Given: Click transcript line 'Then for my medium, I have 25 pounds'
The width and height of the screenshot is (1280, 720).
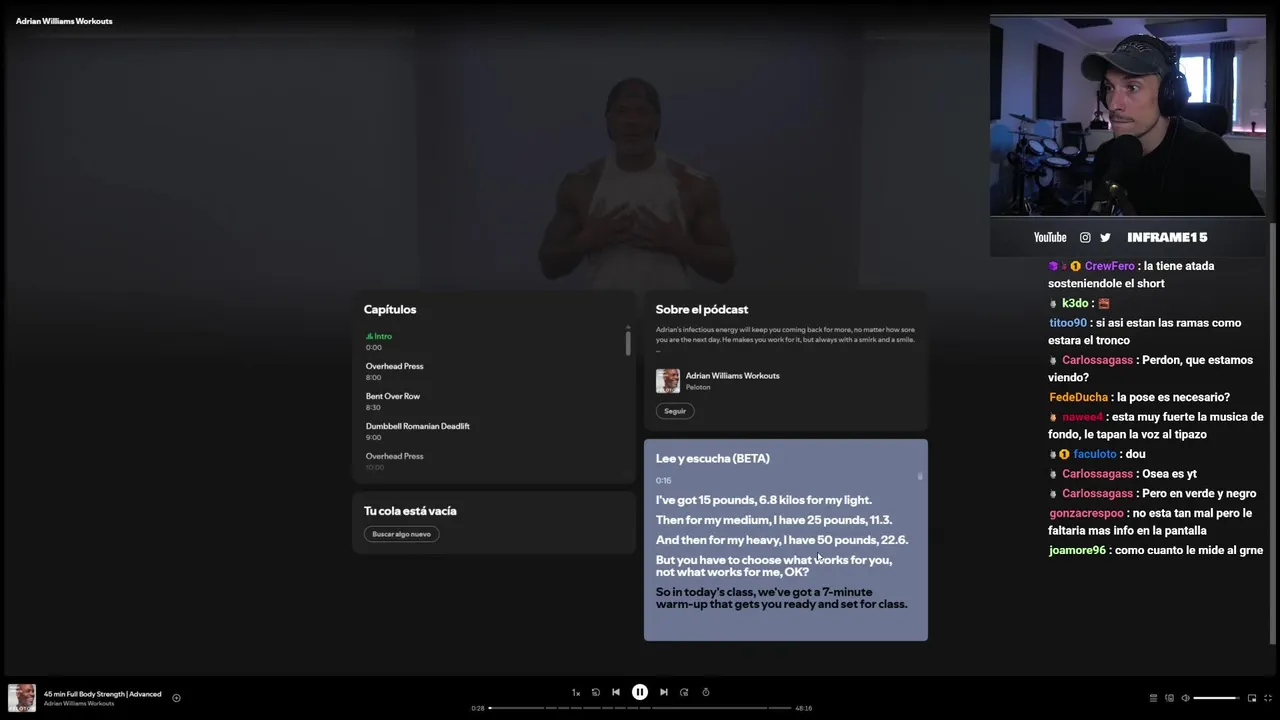Looking at the screenshot, I should click(x=774, y=520).
